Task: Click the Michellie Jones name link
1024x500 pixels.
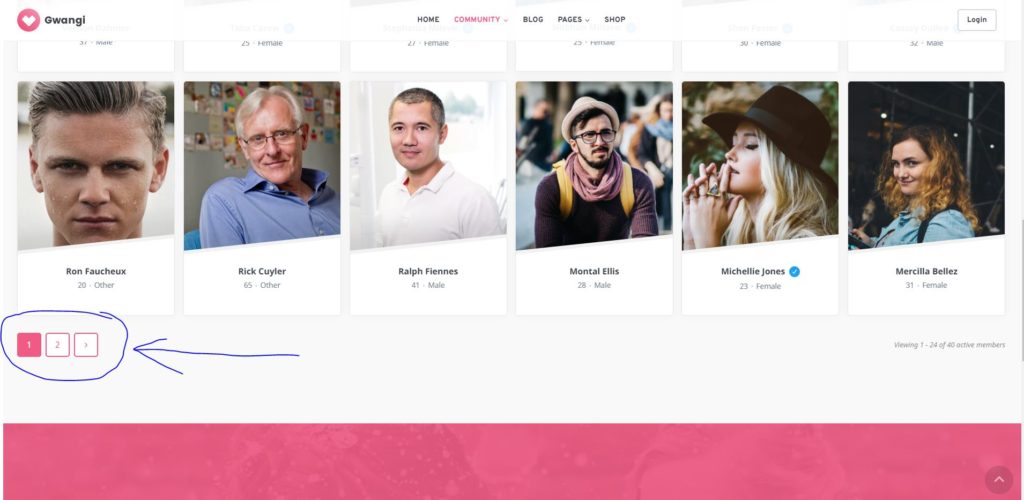Action: pyautogui.click(x=753, y=271)
